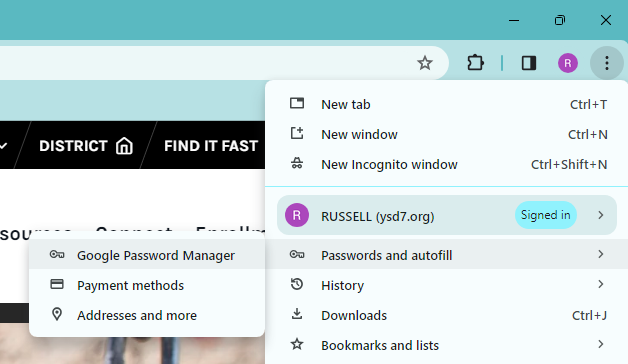Click the key icon beside Google Password Manager
This screenshot has height=364, width=628.
57,254
